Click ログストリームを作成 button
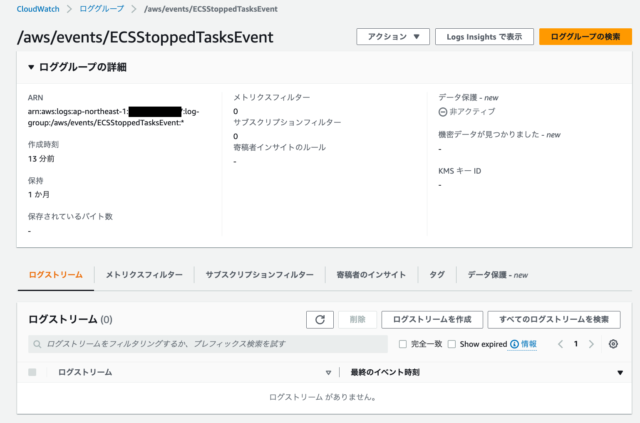This screenshot has width=640, height=423. click(432, 319)
